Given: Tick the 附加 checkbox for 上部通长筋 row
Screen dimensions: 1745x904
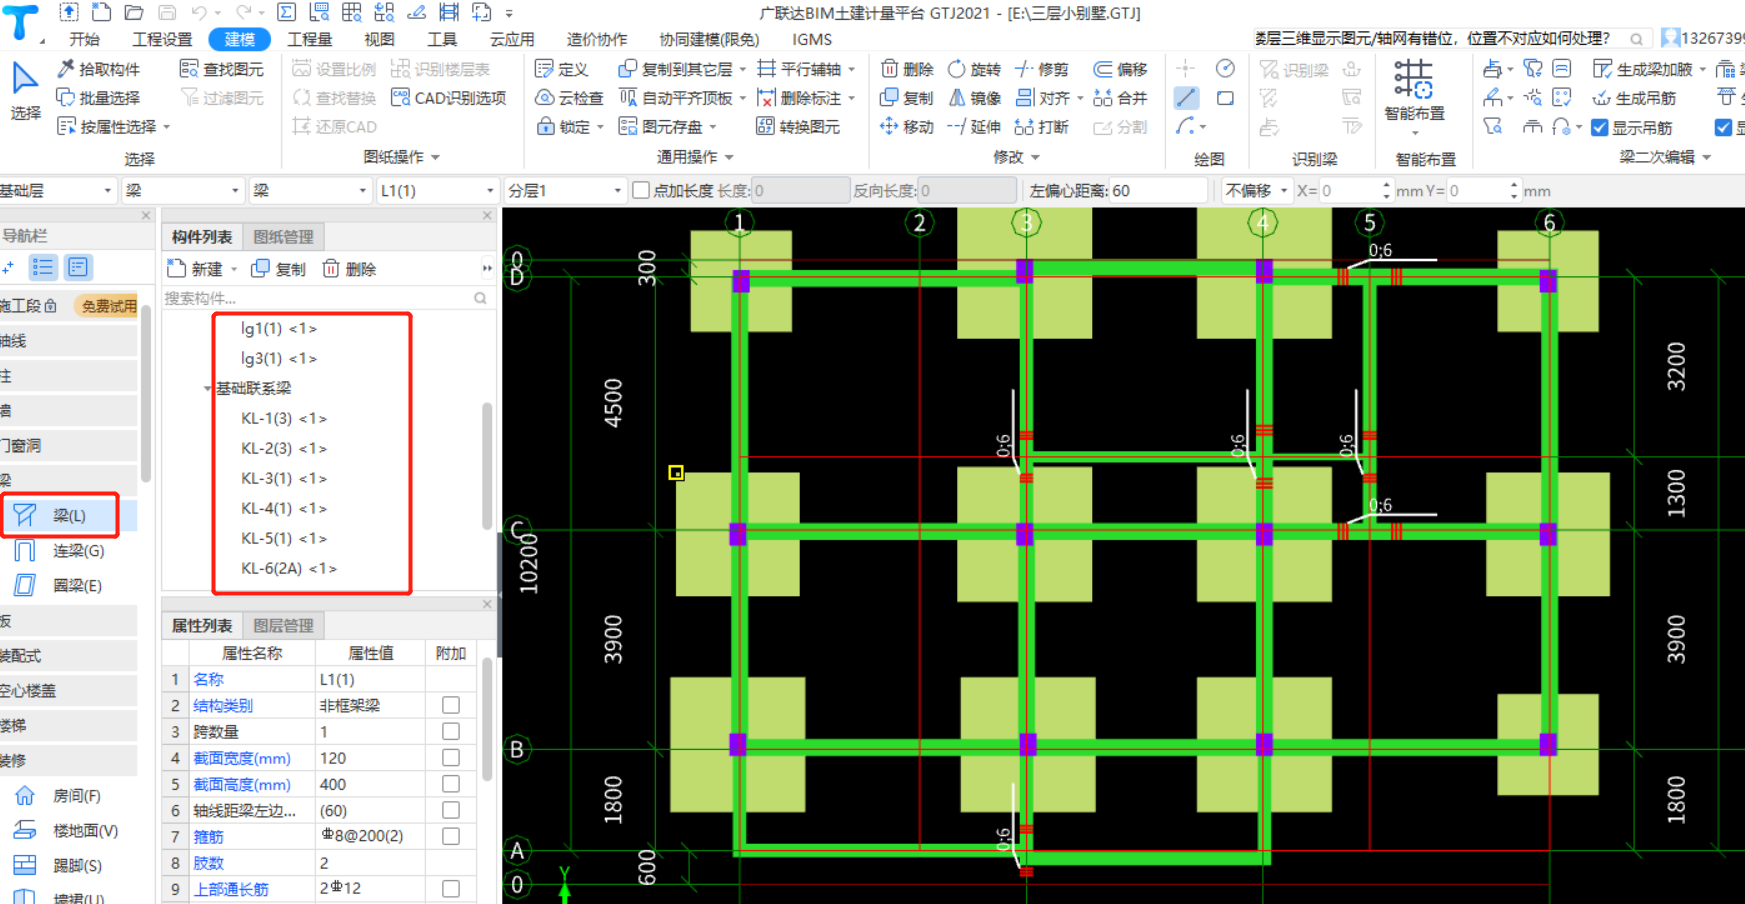Looking at the screenshot, I should (451, 888).
